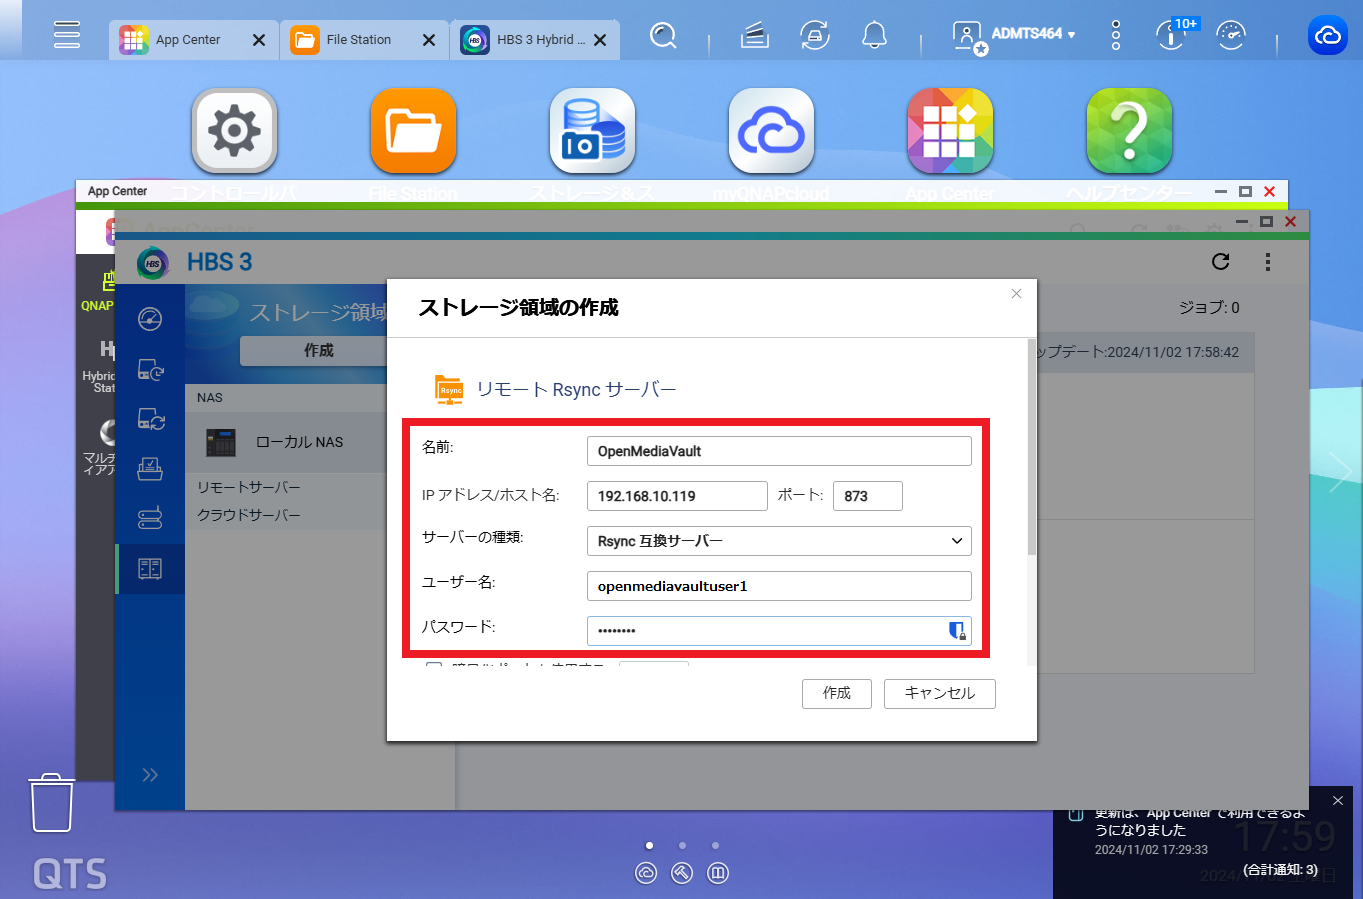Click the 名前 field containing OpenMediaVault
The width and height of the screenshot is (1363, 899).
click(x=779, y=451)
